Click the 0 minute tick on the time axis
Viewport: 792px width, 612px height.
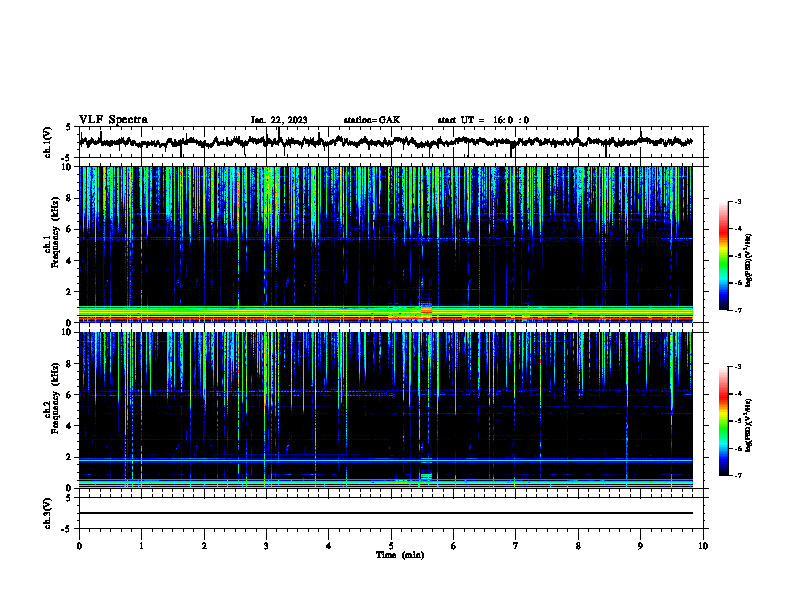point(79,546)
